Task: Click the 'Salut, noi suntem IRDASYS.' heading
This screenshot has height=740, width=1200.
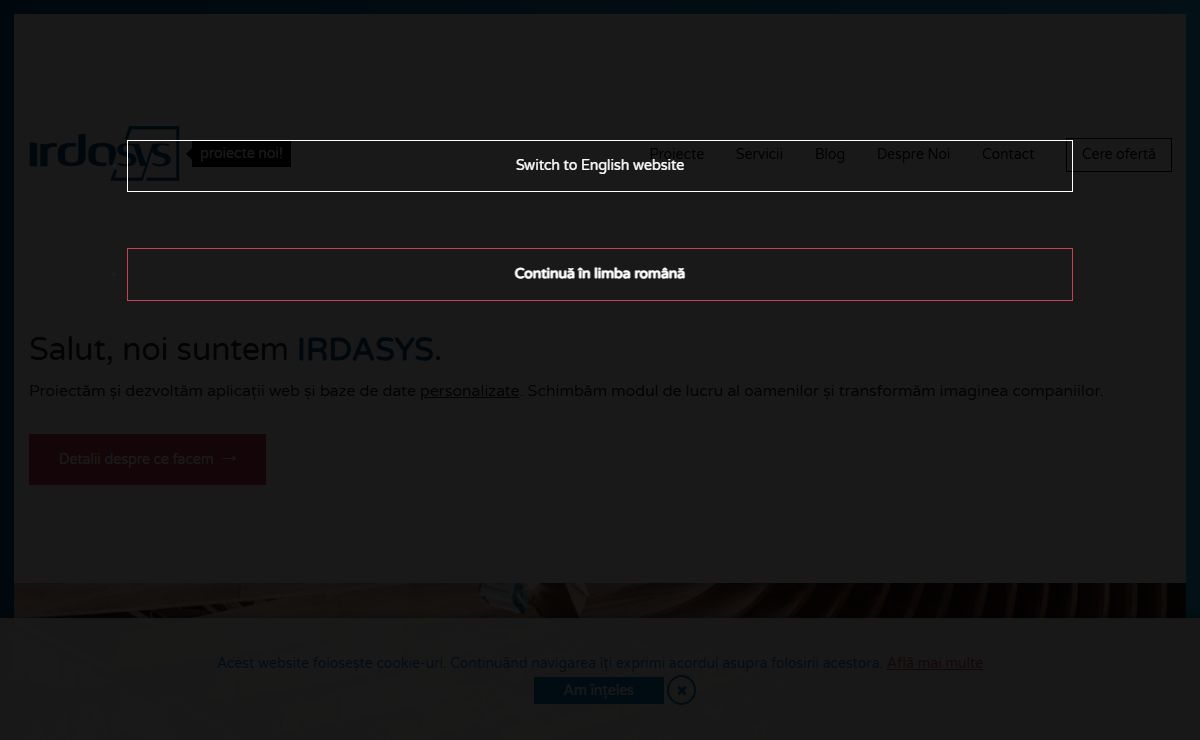Action: point(235,349)
